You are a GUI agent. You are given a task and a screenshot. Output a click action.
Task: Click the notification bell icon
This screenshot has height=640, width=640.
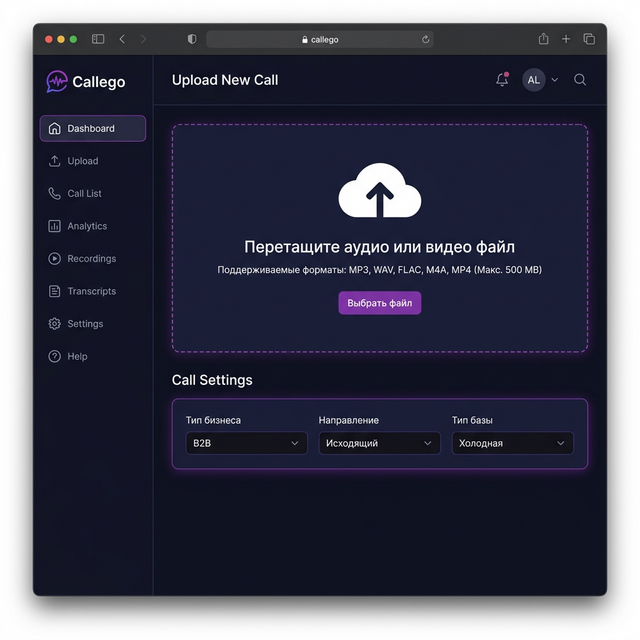tap(502, 80)
